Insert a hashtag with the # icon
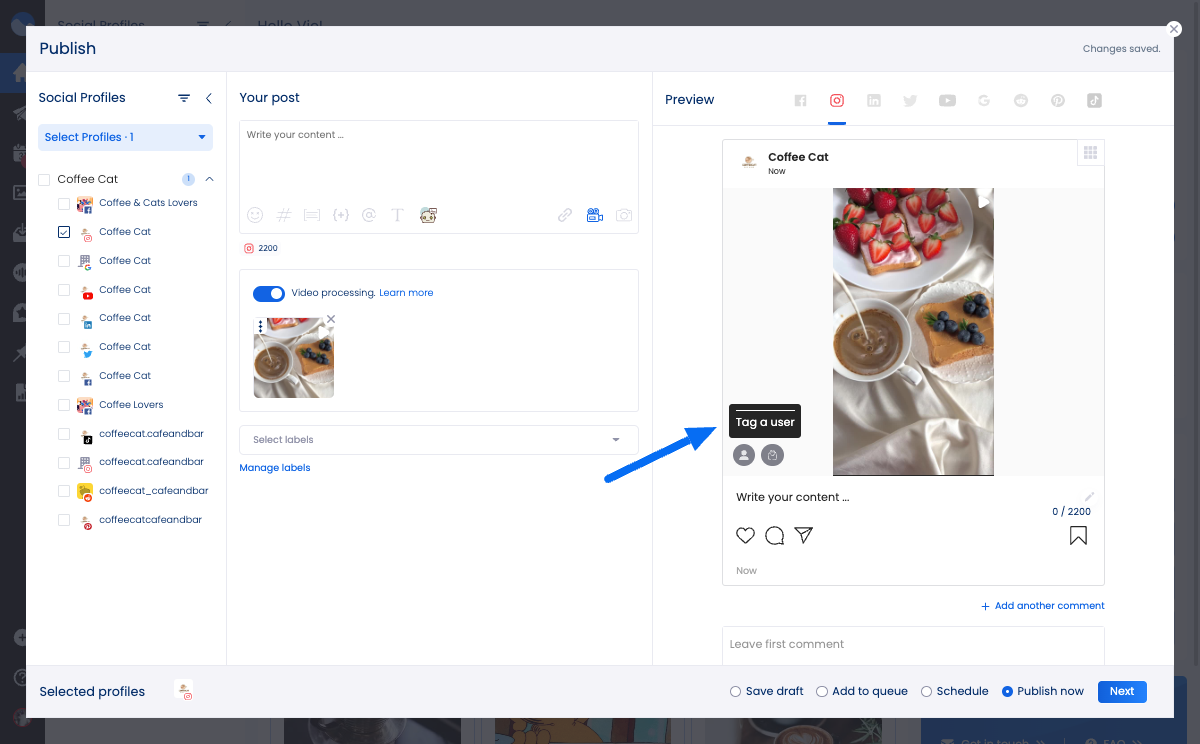This screenshot has height=744, width=1200. 283,215
